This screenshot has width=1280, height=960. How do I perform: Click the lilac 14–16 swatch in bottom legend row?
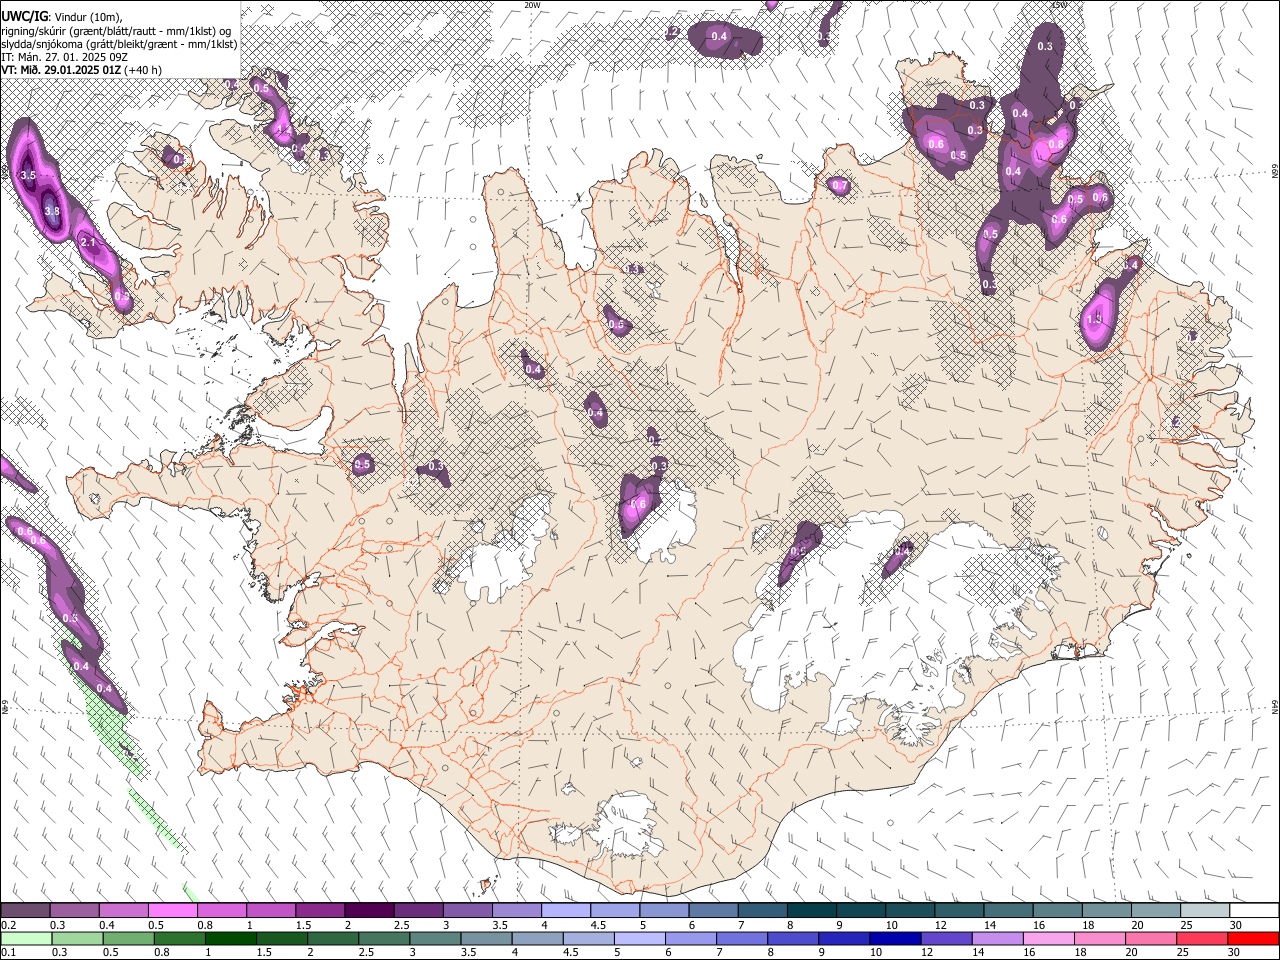(997, 938)
